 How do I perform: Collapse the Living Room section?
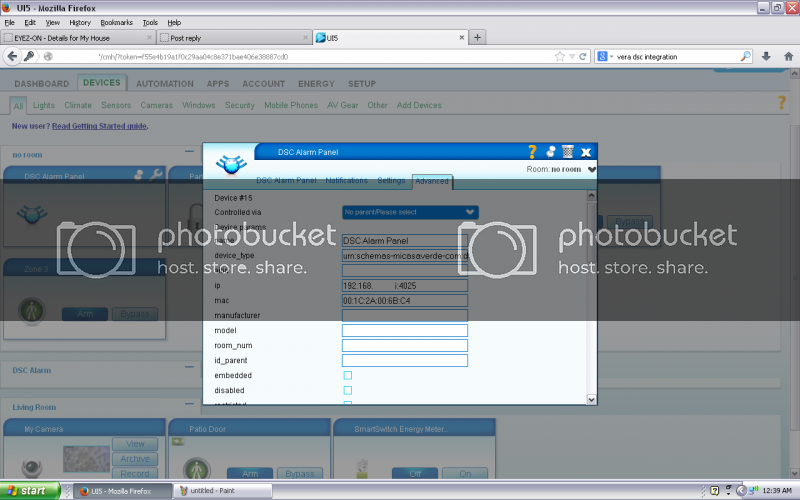click(189, 404)
